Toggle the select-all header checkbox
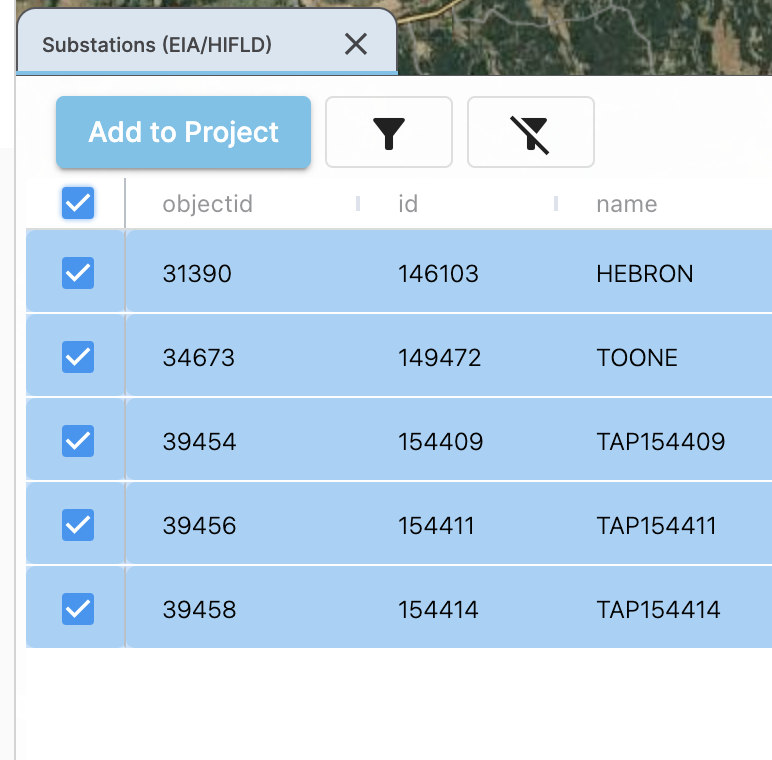The height and width of the screenshot is (760, 772). coord(78,203)
